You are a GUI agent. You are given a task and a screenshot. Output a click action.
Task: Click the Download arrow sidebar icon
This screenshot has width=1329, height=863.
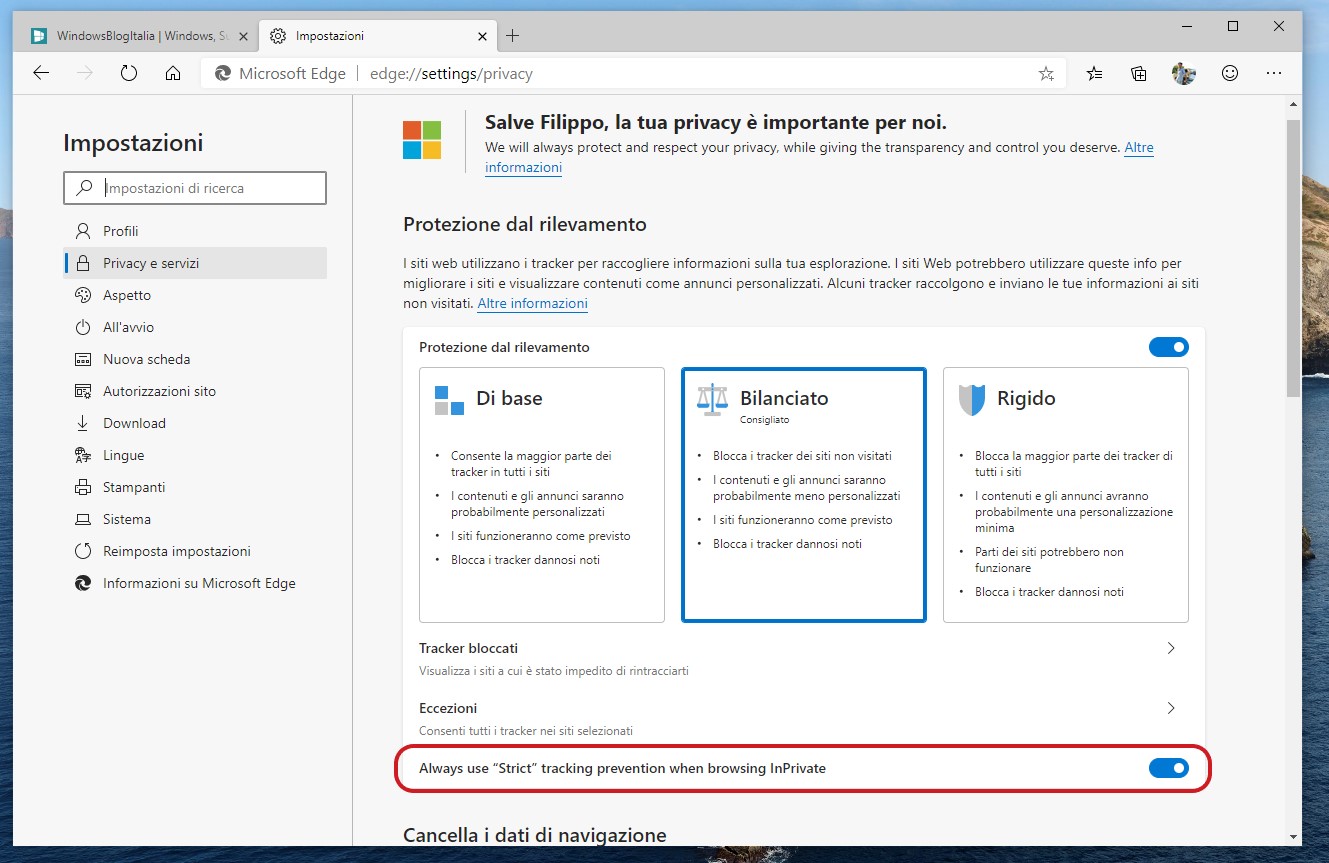point(83,423)
